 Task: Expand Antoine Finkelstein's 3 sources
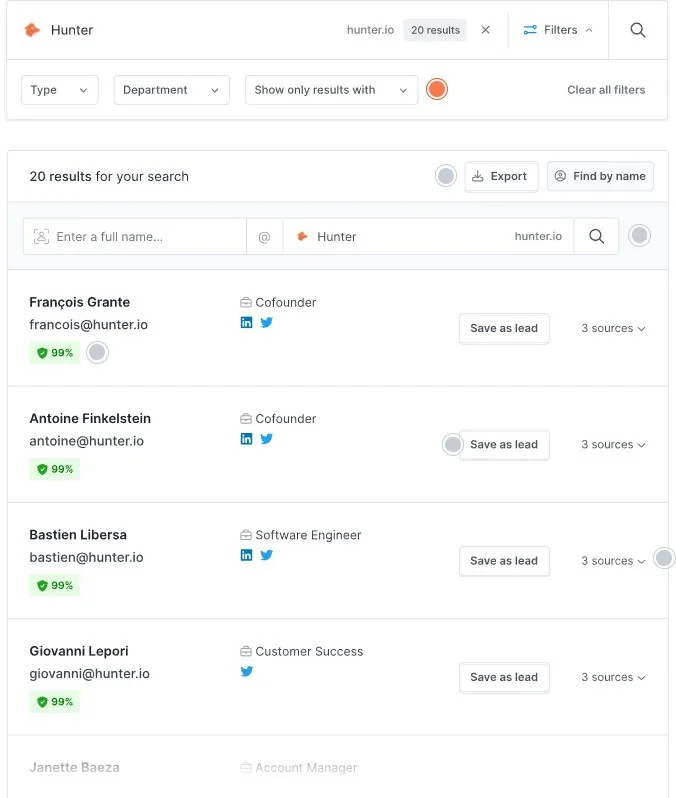(613, 445)
